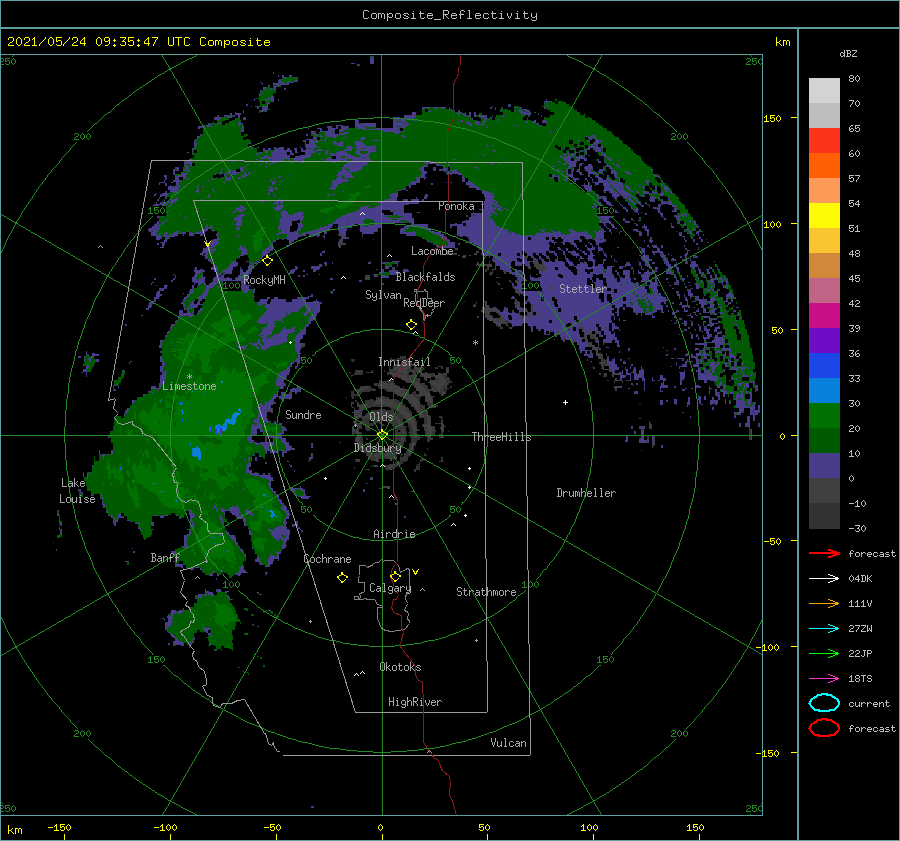Screen dimensions: 900x841
Task: Select the 80 dBZ light gray swatch
Action: point(824,90)
